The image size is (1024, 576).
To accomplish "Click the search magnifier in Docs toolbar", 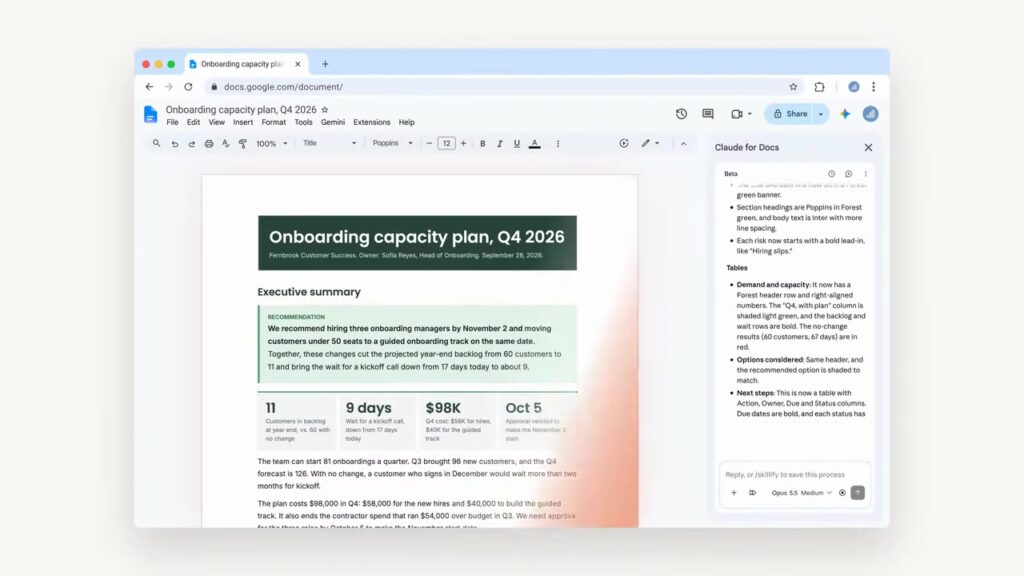I will coord(156,143).
